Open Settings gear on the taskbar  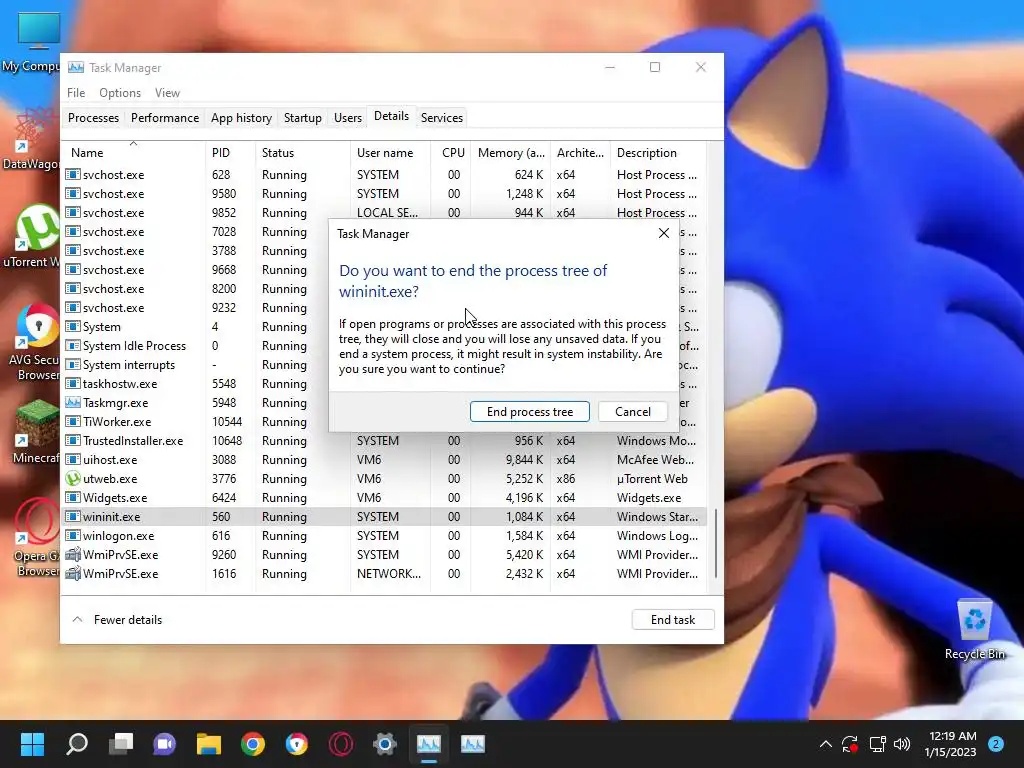(385, 743)
